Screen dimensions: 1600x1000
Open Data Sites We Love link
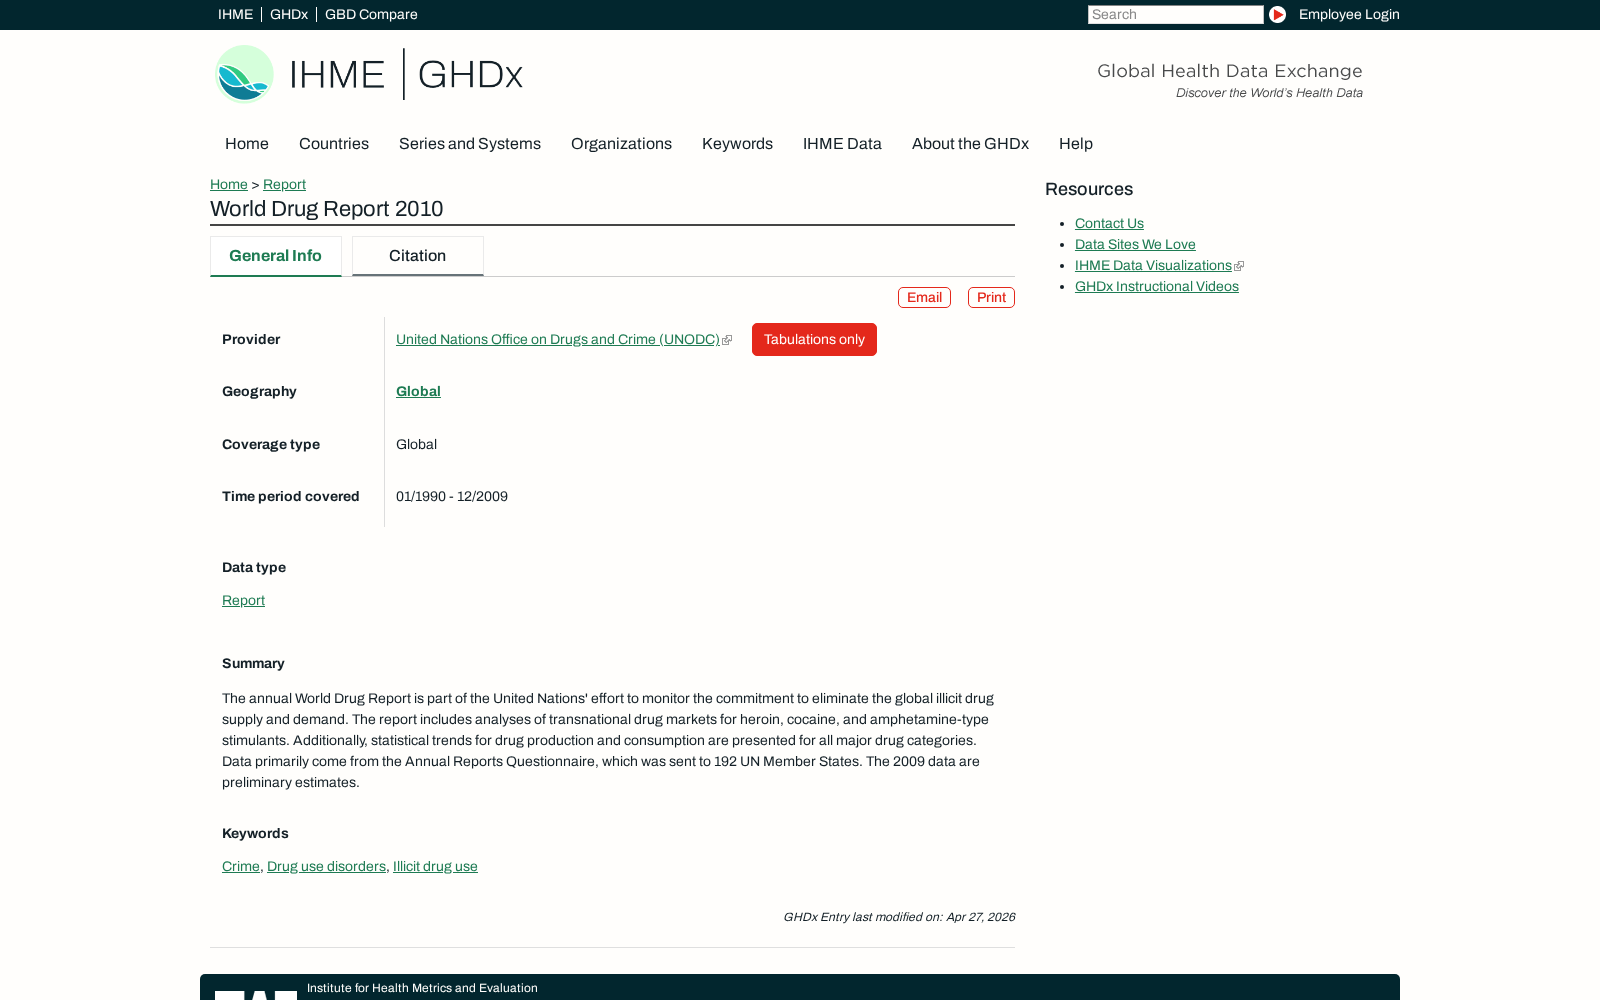1135,245
